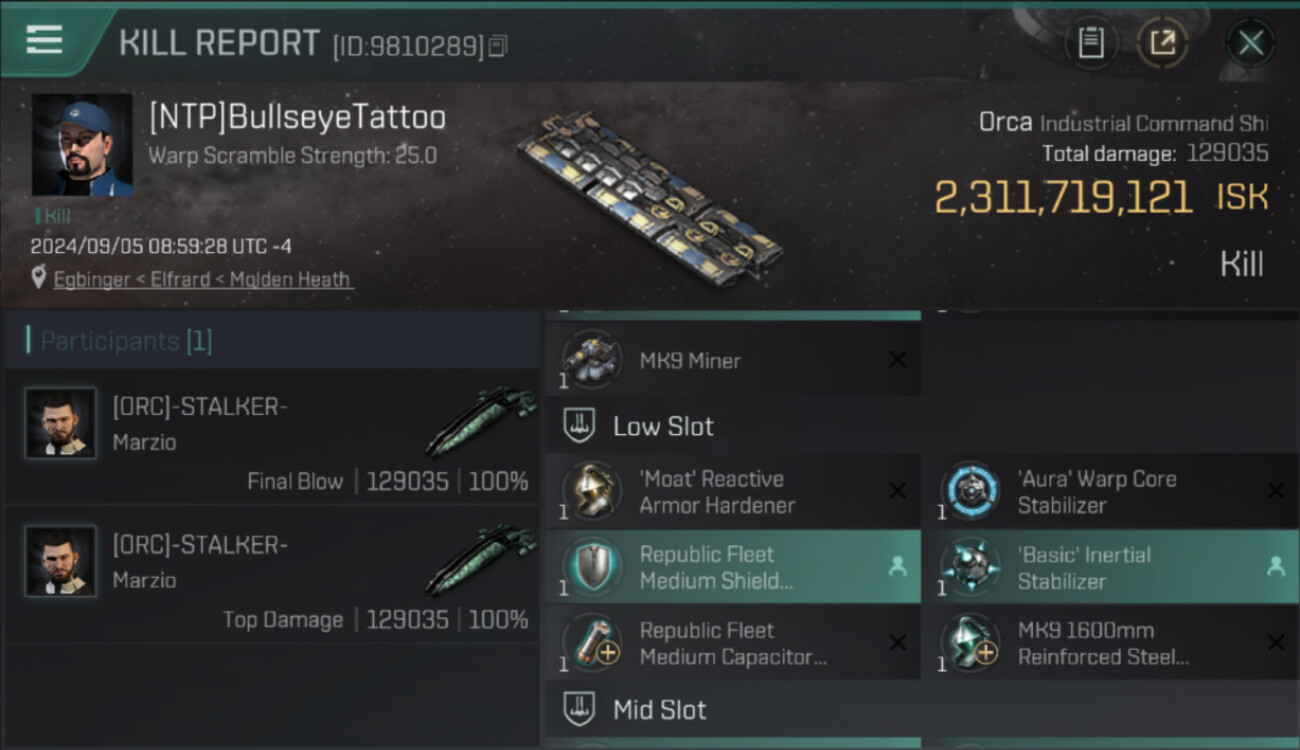Image resolution: width=1300 pixels, height=750 pixels.
Task: Open Top Damage participant Marzio's portrait
Action: click(61, 561)
